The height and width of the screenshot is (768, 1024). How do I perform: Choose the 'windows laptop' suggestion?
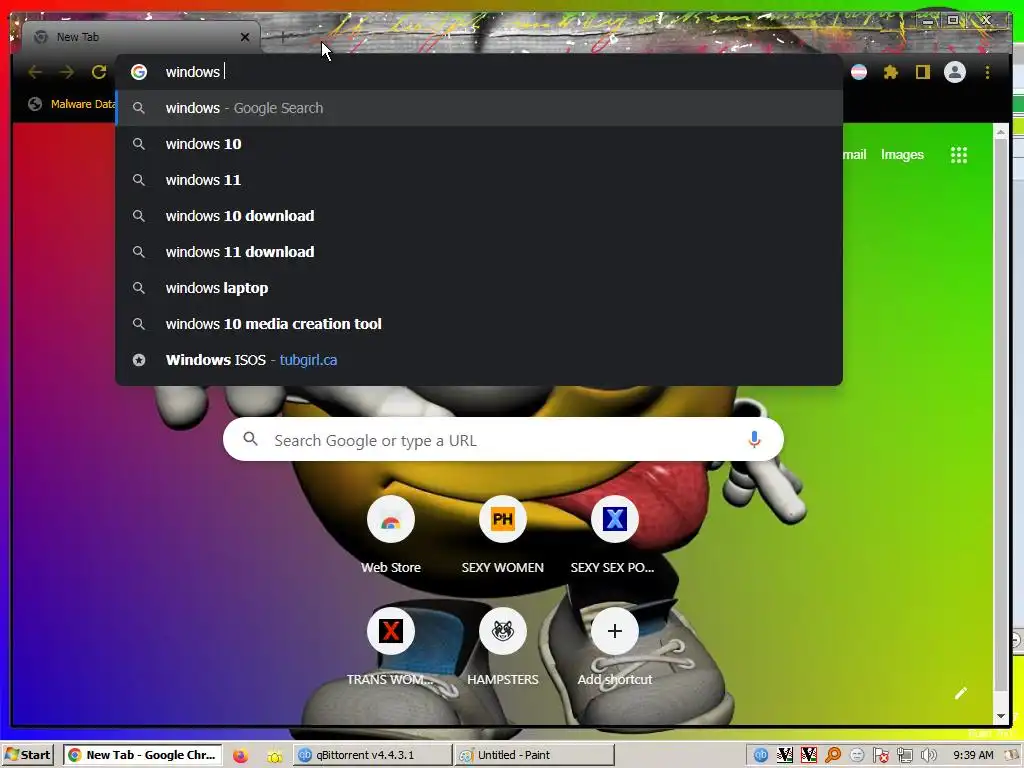point(479,288)
